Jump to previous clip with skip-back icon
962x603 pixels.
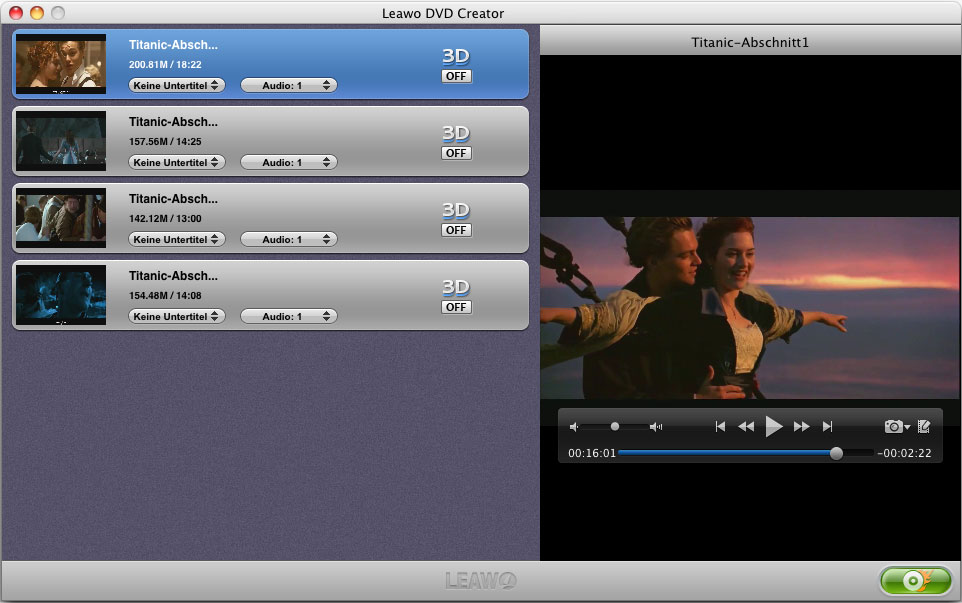tap(720, 426)
